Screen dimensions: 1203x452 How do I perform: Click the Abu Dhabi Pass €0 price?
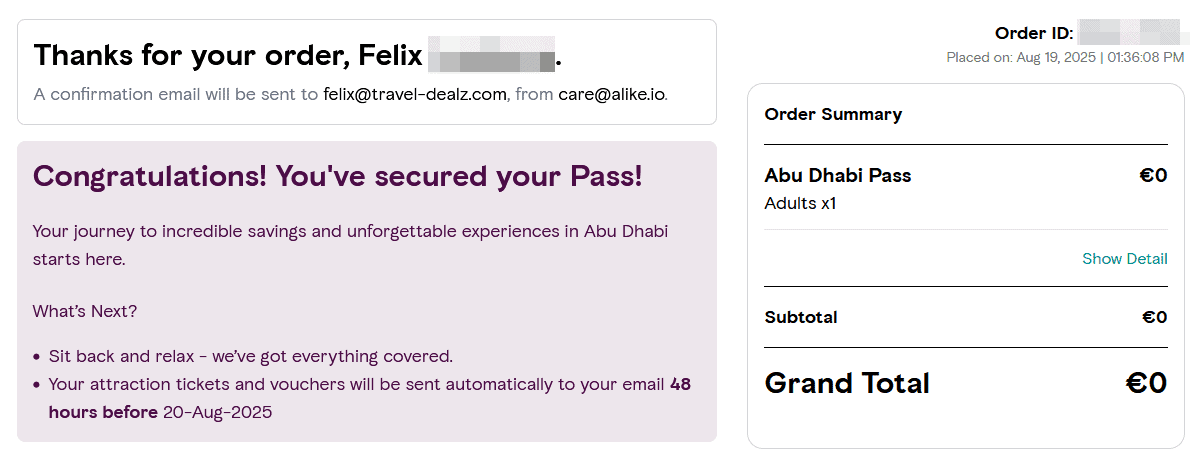click(x=1153, y=176)
